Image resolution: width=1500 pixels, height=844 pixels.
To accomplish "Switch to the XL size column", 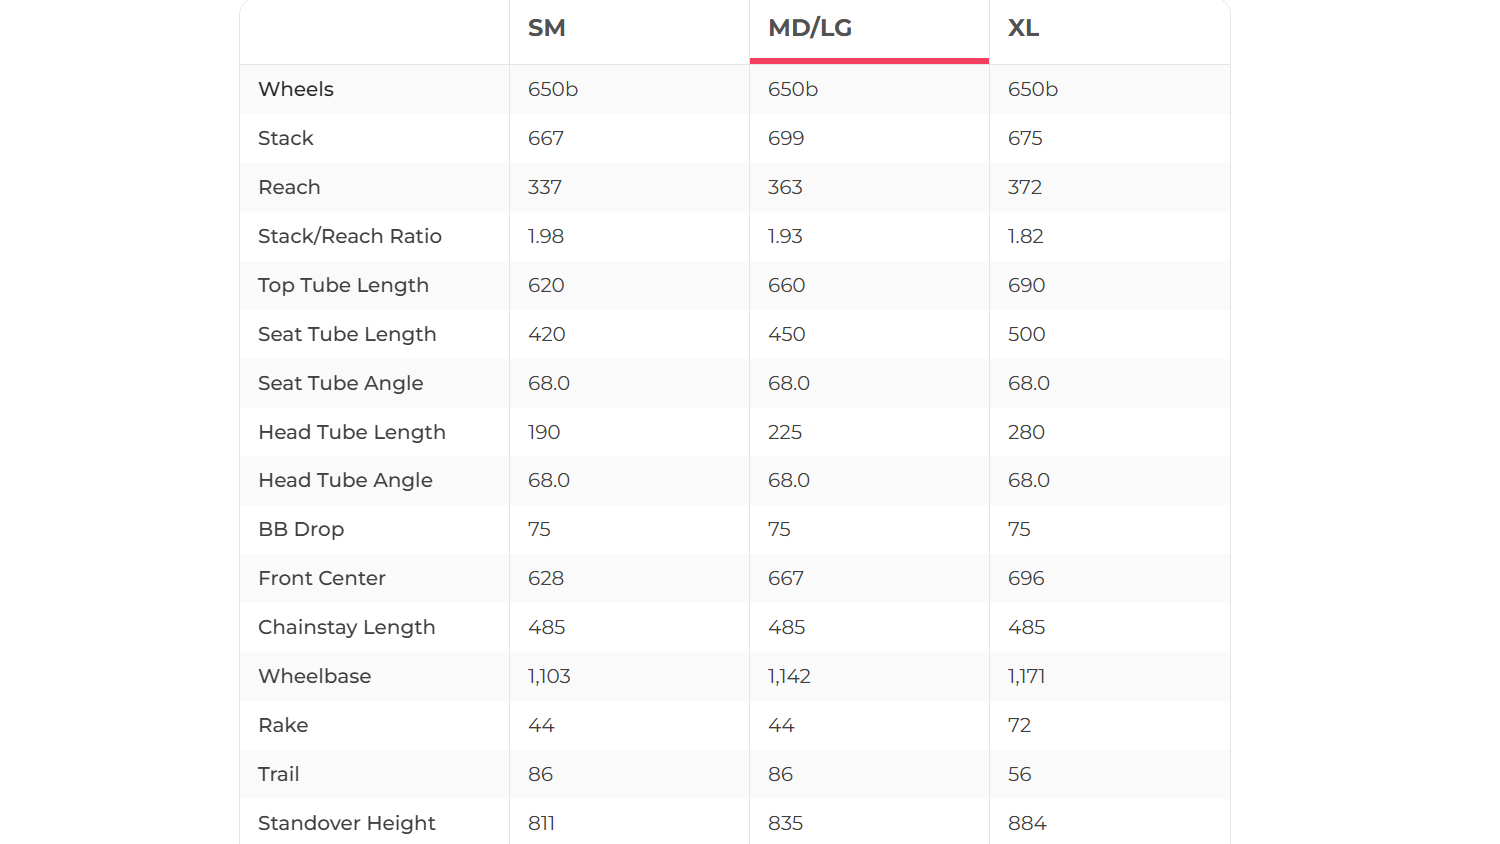I will (x=1023, y=28).
